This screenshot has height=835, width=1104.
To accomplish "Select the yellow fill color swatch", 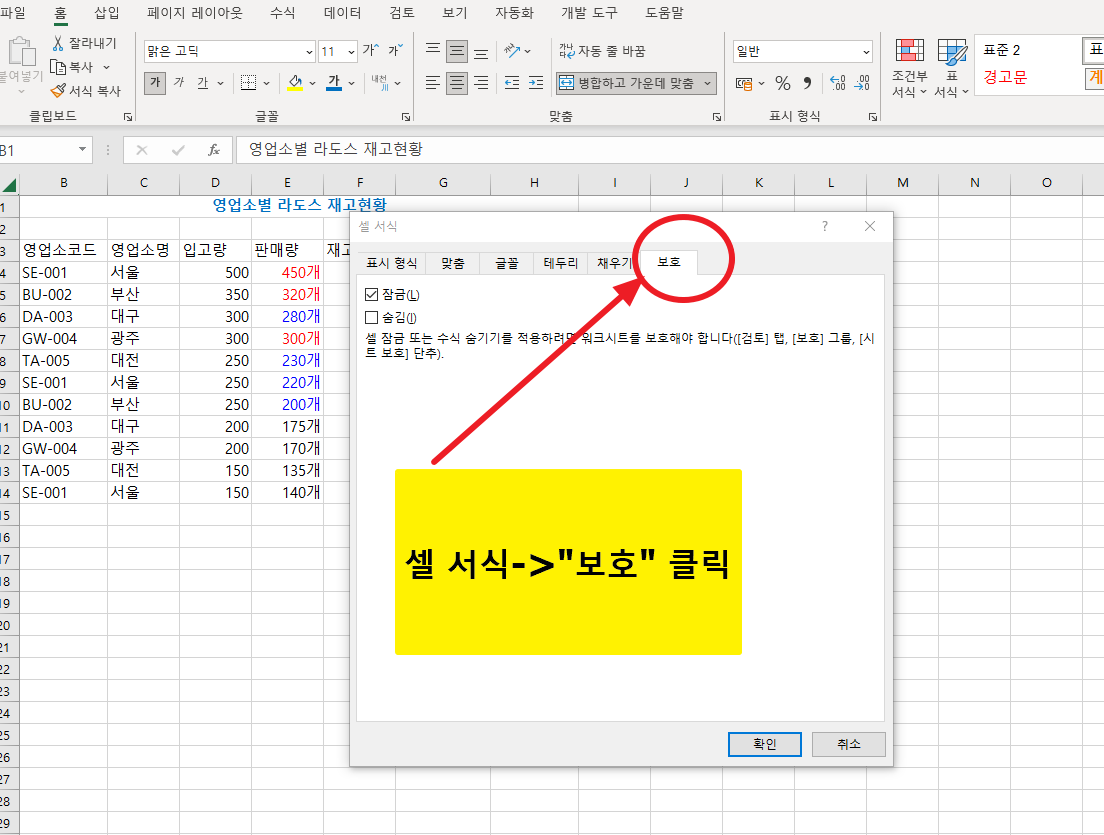I will pos(294,91).
